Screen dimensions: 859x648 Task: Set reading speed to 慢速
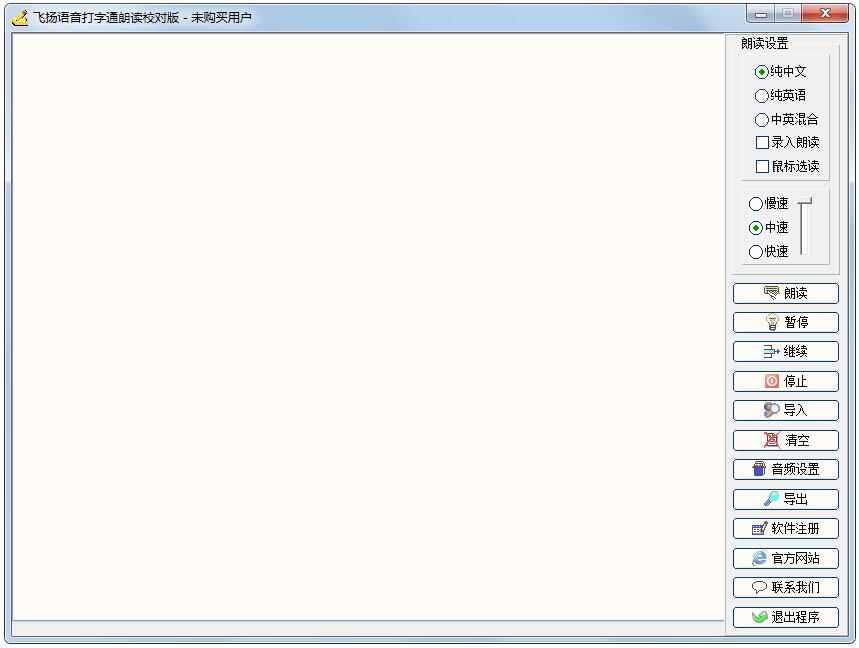click(x=769, y=204)
